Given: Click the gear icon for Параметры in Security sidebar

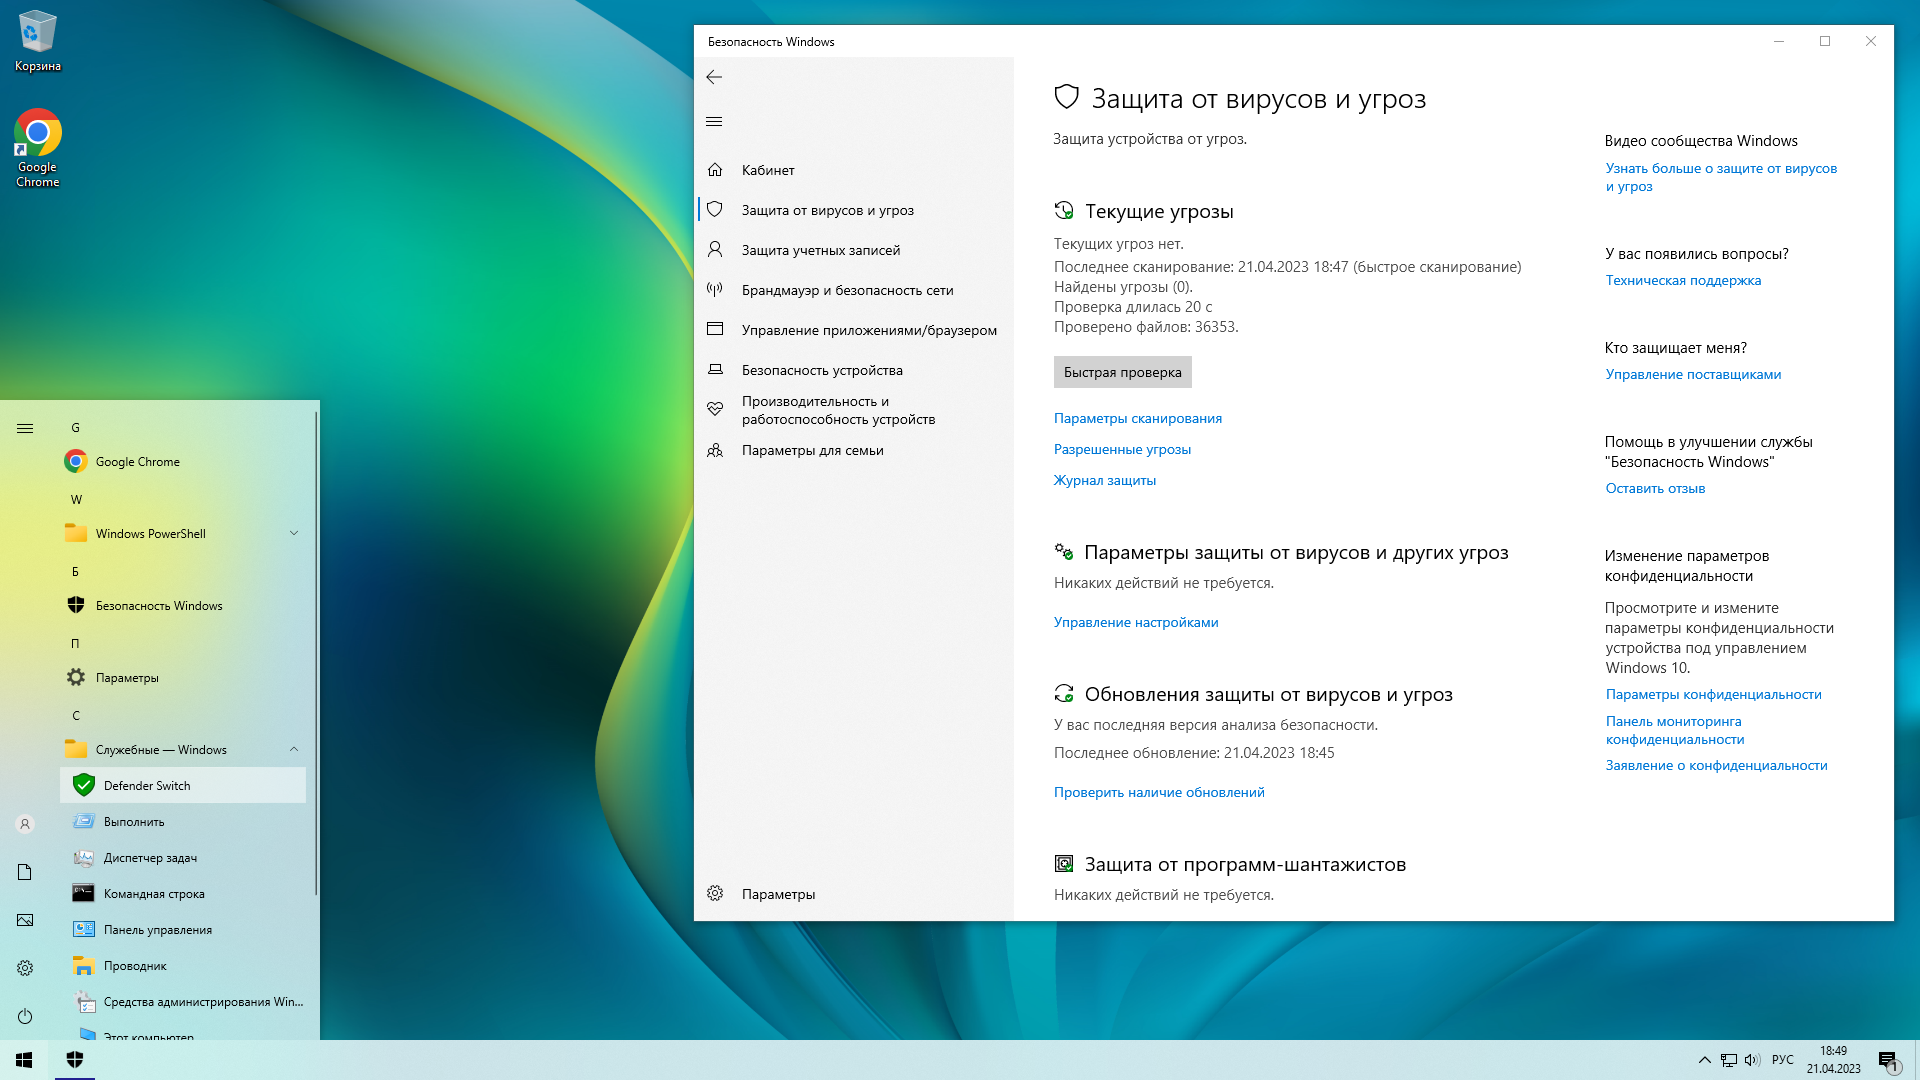Looking at the screenshot, I should click(715, 893).
